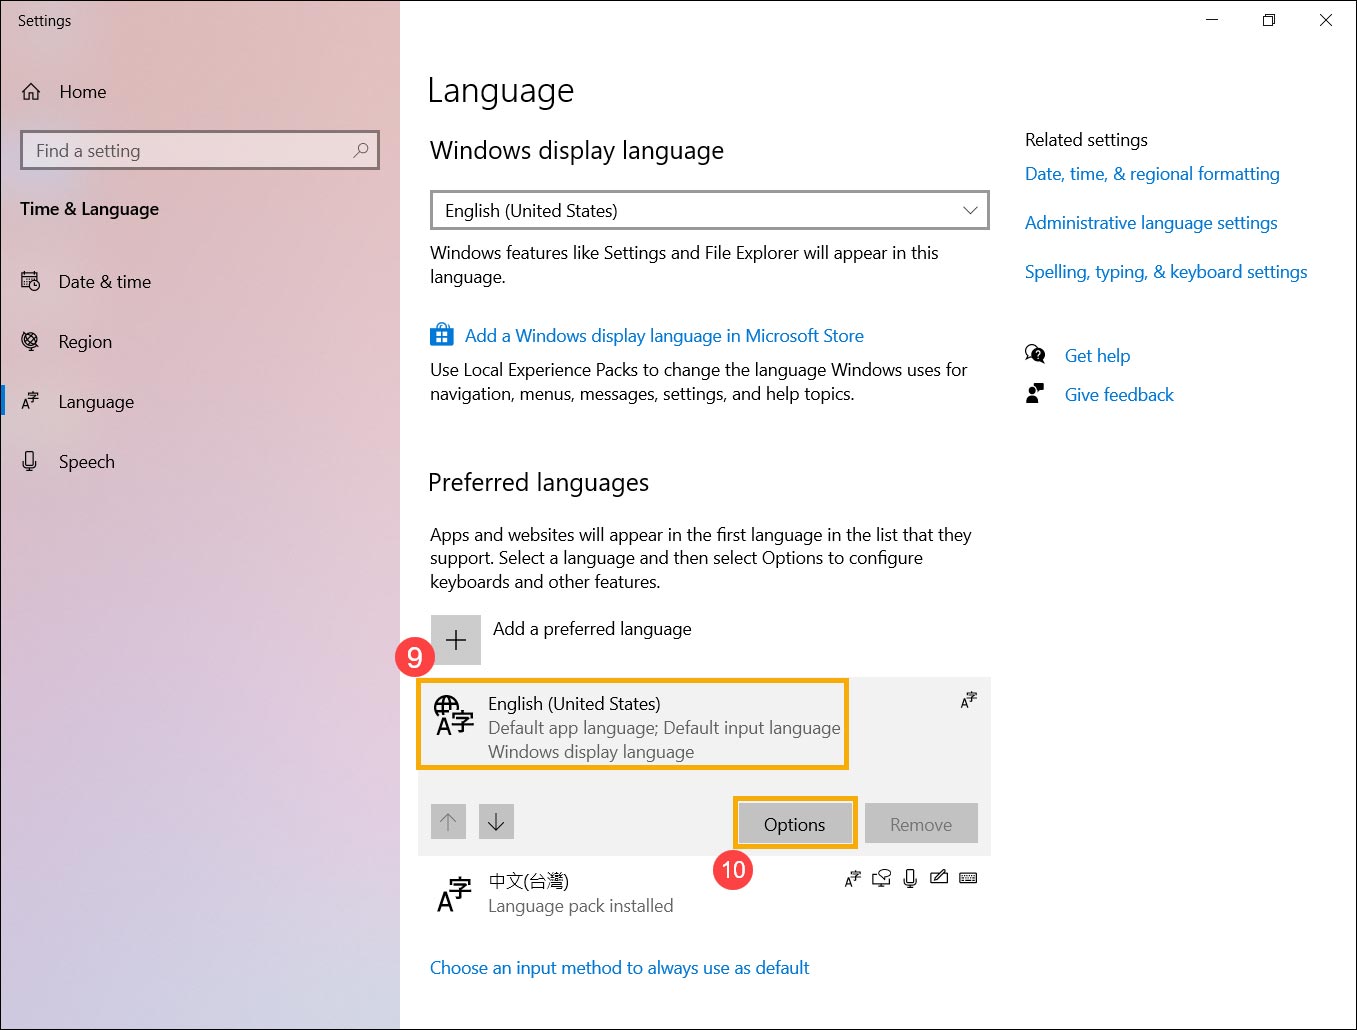This screenshot has width=1357, height=1030.
Task: Click the Time & Language heading
Action: pyautogui.click(x=89, y=209)
